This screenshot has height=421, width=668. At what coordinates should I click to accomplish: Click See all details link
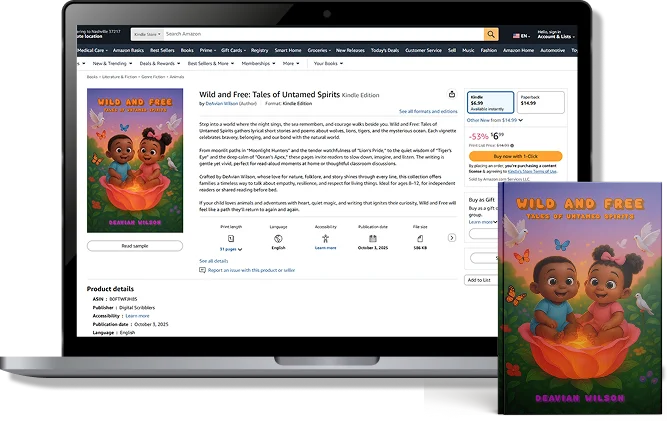(x=214, y=261)
